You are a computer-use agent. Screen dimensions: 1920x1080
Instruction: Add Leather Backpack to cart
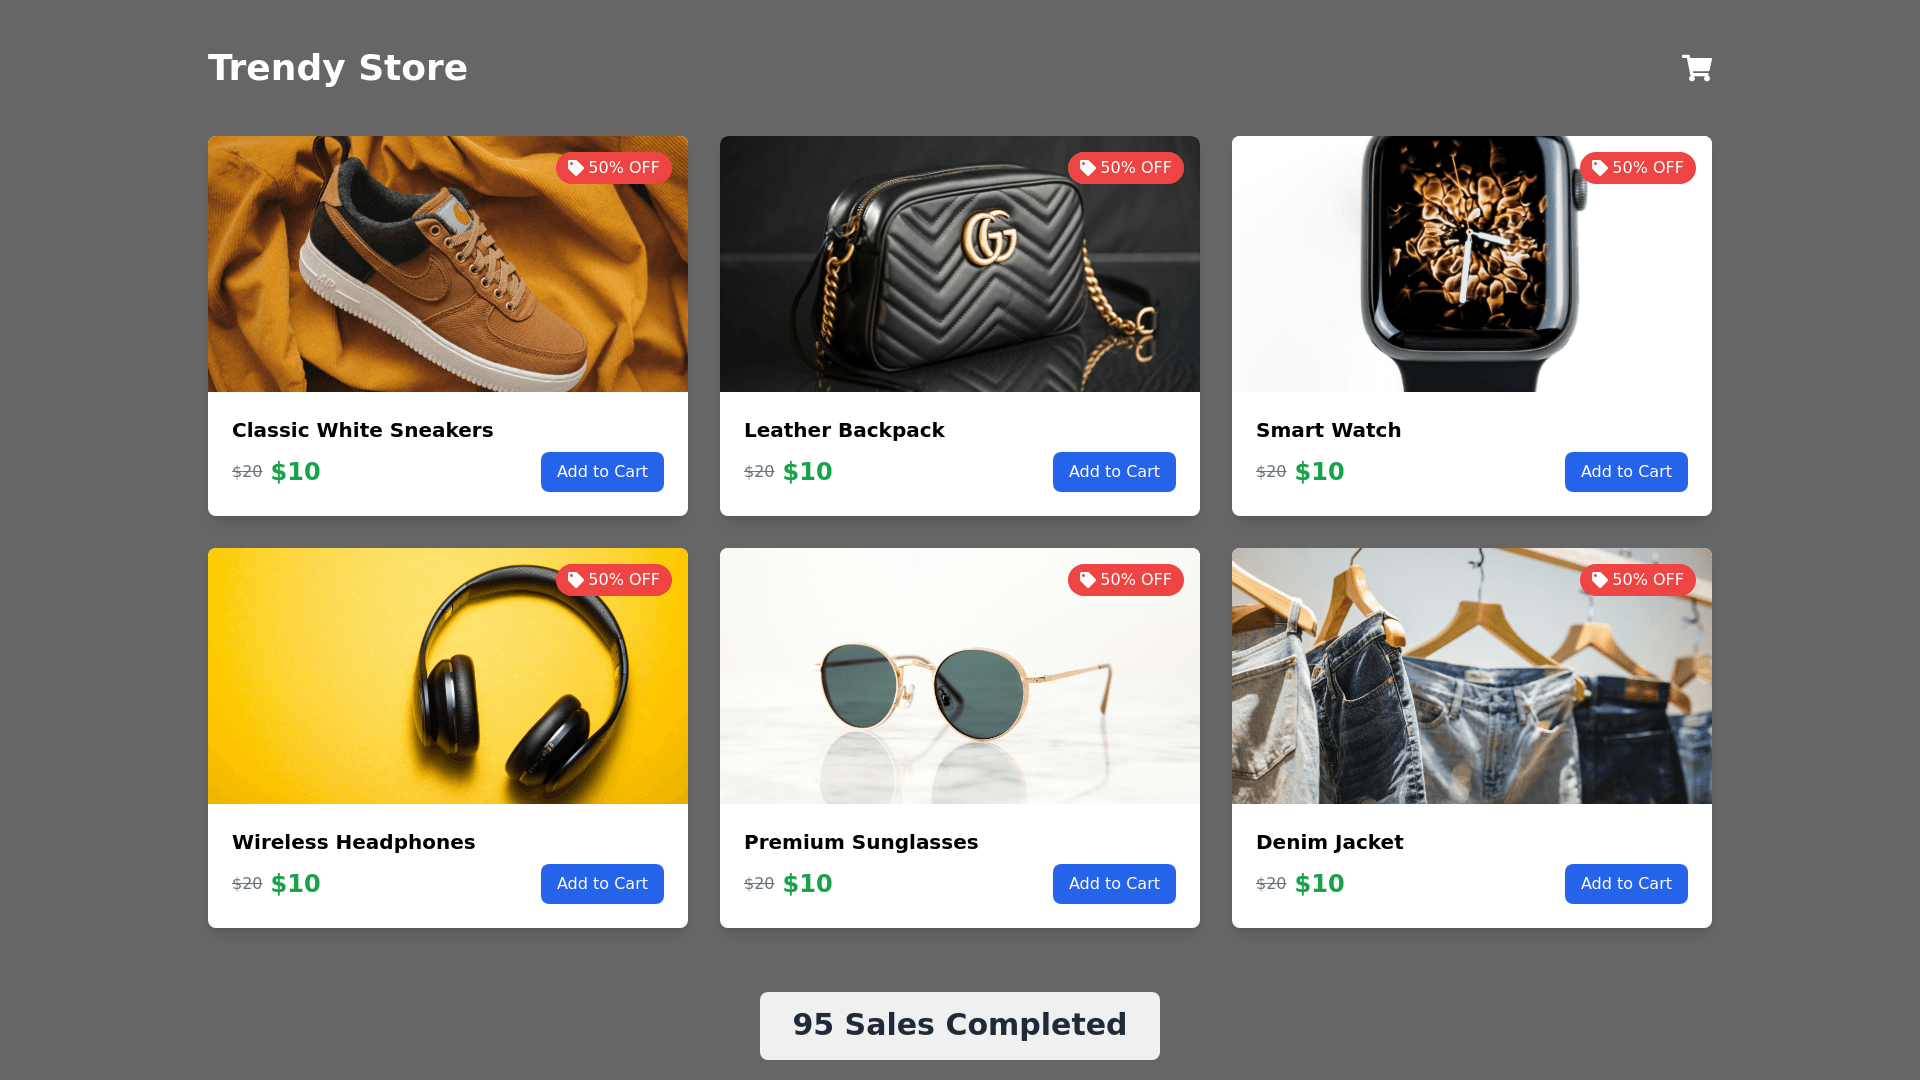point(1114,472)
